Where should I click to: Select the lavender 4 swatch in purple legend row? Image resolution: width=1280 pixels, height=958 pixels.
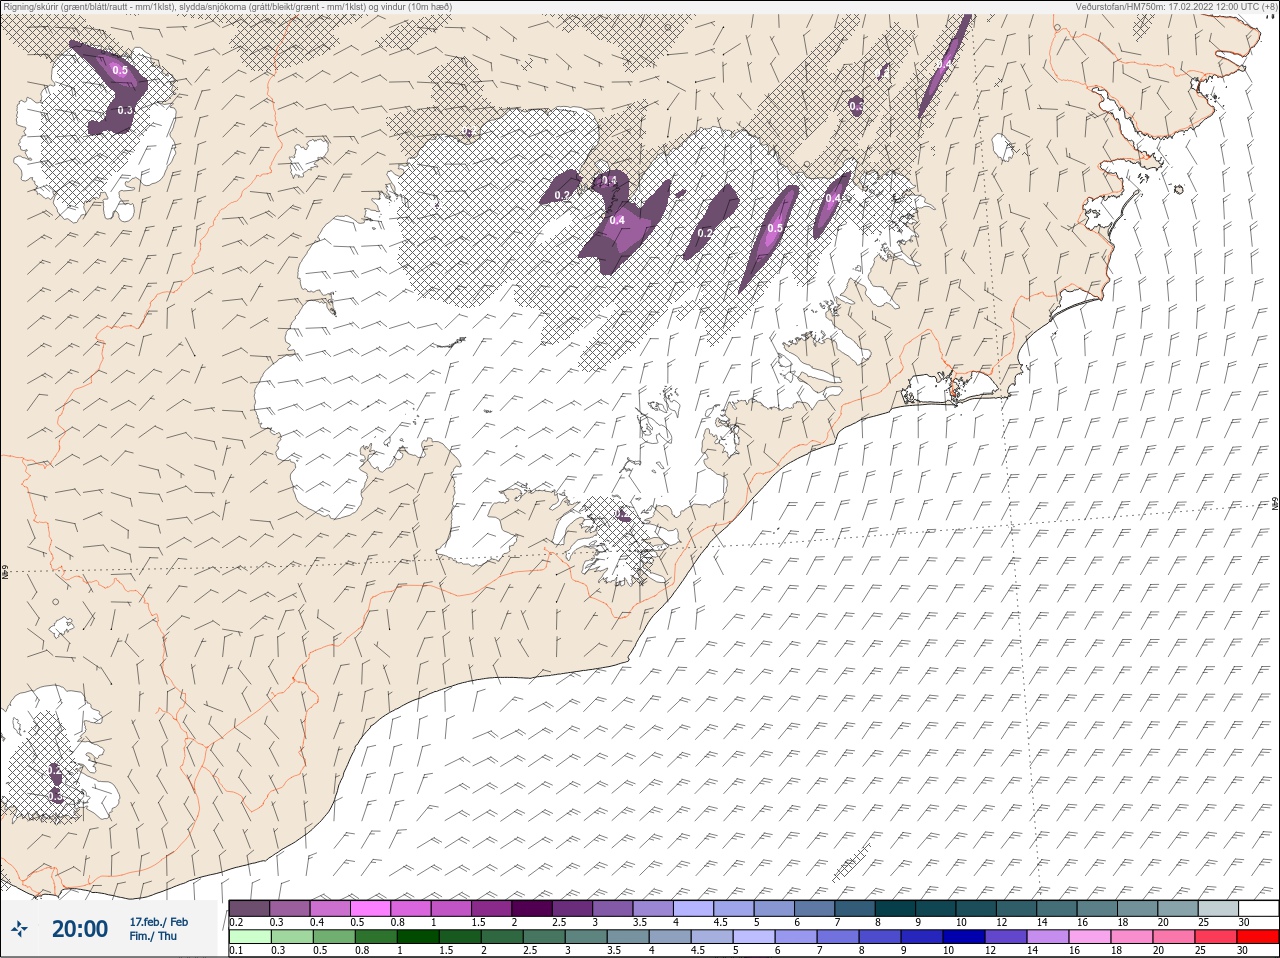click(x=693, y=908)
